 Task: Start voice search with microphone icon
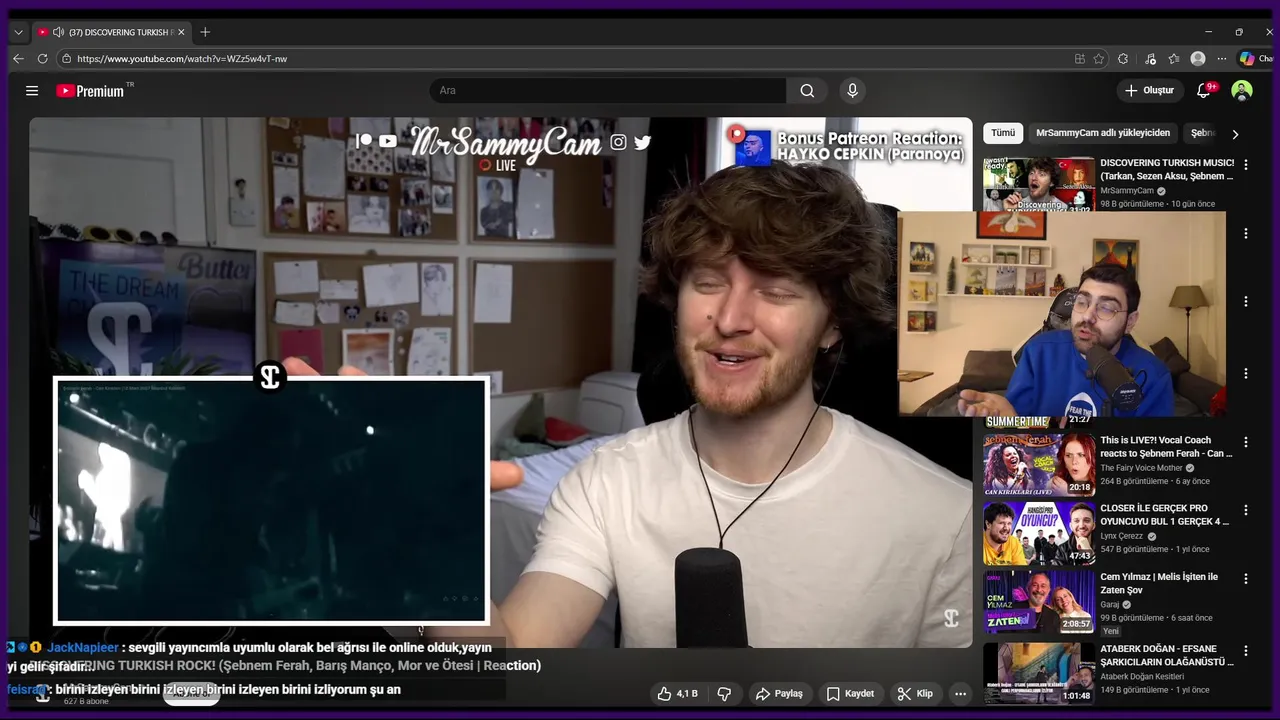pos(852,91)
